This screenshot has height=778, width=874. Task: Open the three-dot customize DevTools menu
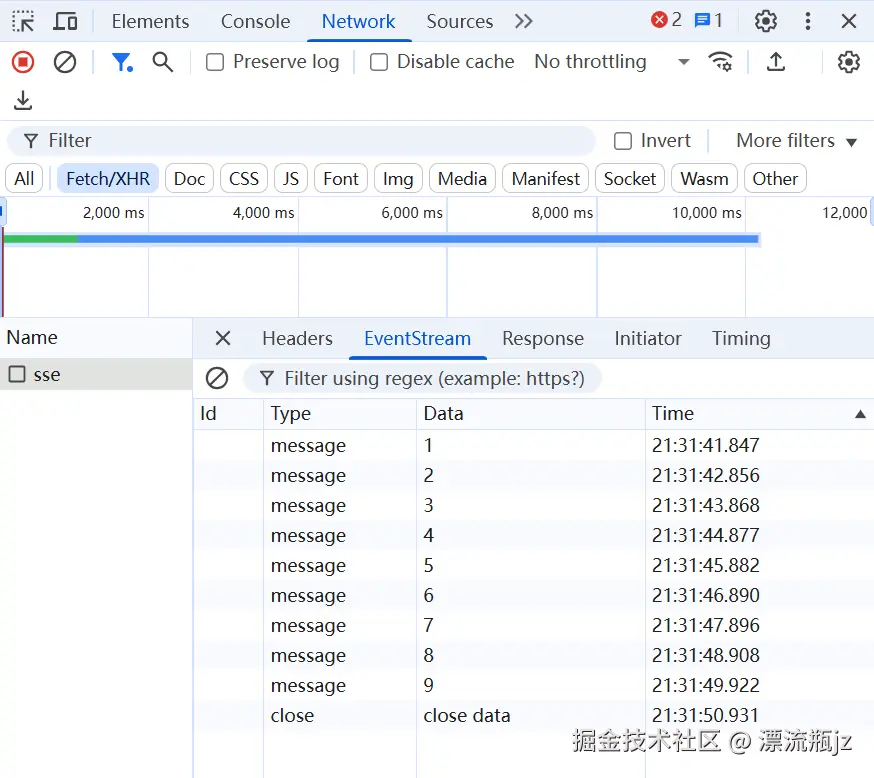click(x=808, y=21)
